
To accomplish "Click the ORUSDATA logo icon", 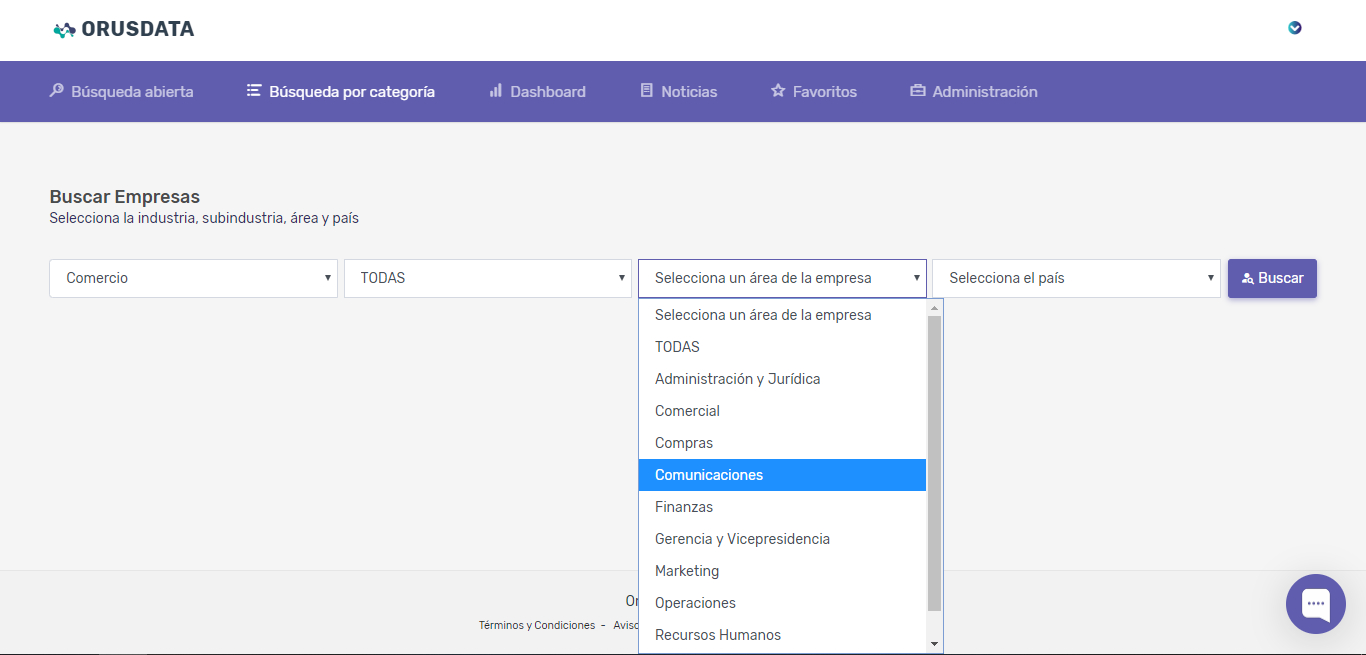I will tap(64, 30).
